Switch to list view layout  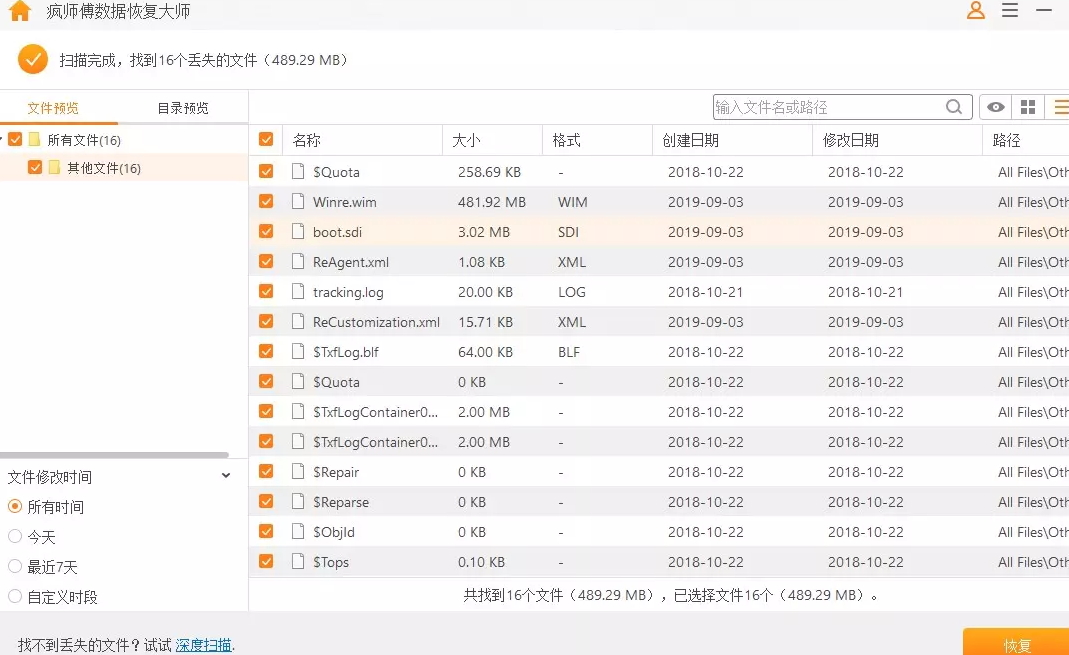[1060, 107]
